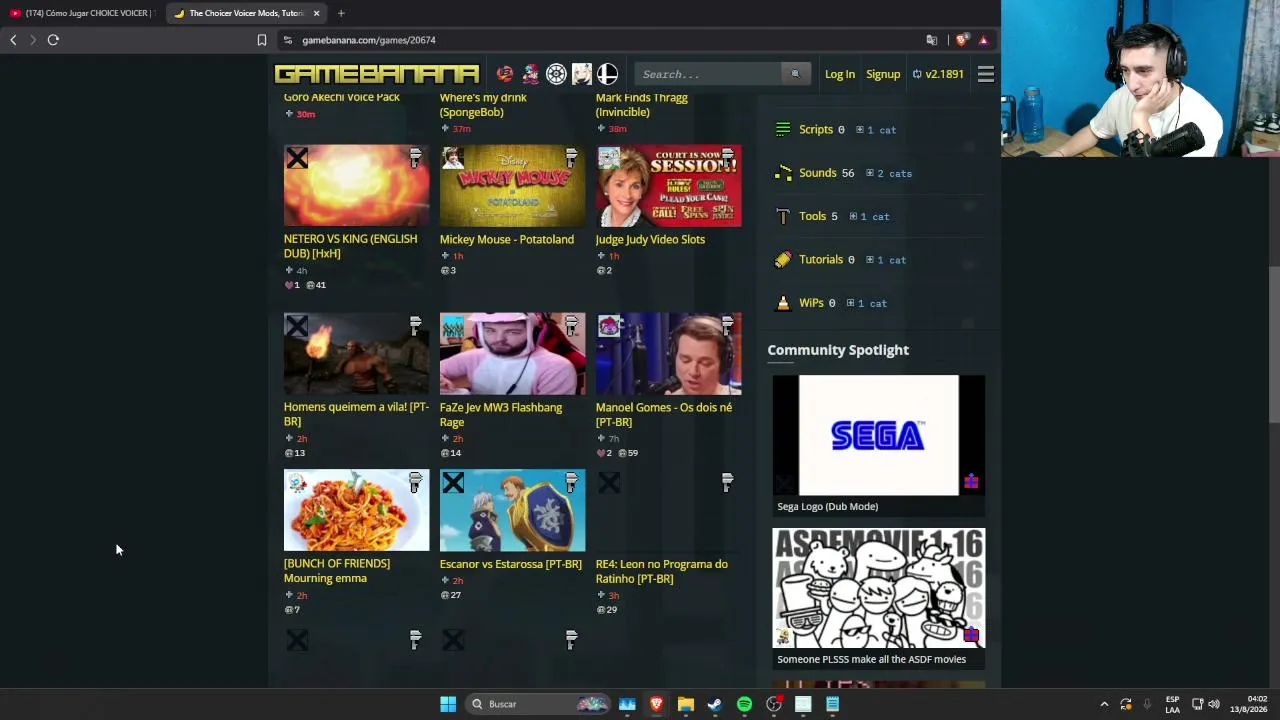Open the blonde anime character game shortcut
This screenshot has width=1280, height=720.
582,74
